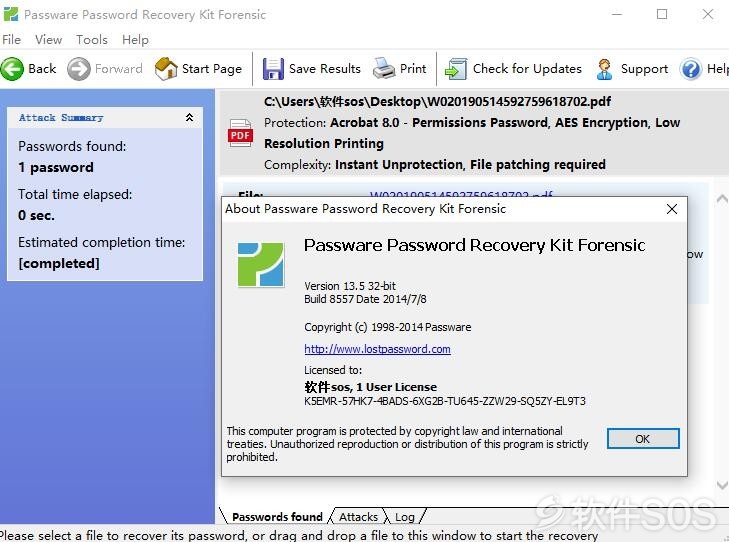Image resolution: width=729 pixels, height=542 pixels.
Task: Click the Passware title bar app icon
Action: pyautogui.click(x=11, y=14)
